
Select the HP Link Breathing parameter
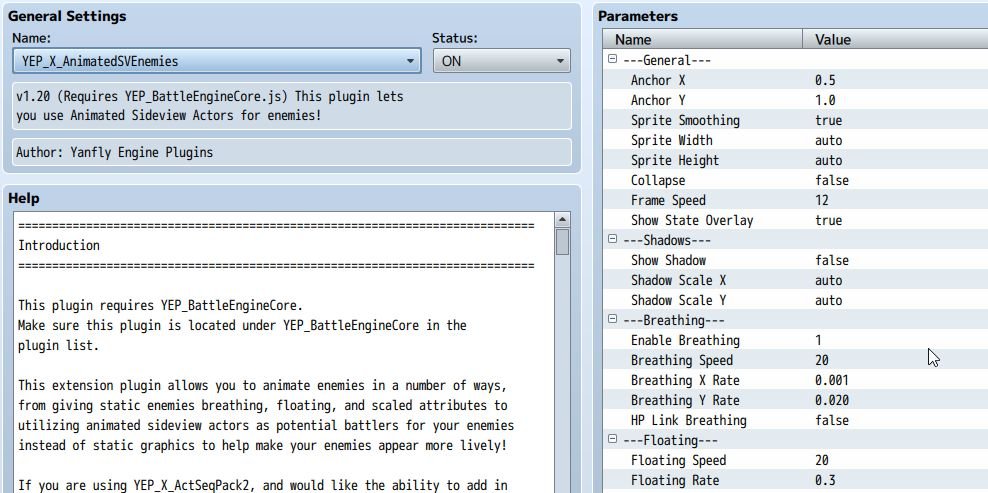[795, 420]
